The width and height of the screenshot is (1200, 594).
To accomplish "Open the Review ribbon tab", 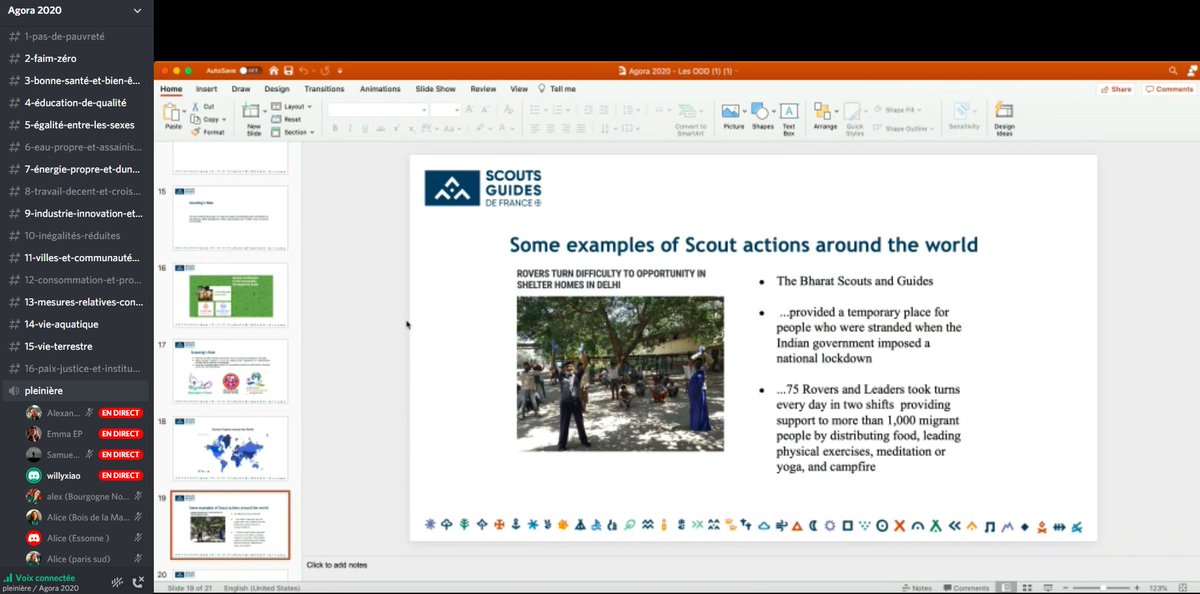I will (483, 89).
